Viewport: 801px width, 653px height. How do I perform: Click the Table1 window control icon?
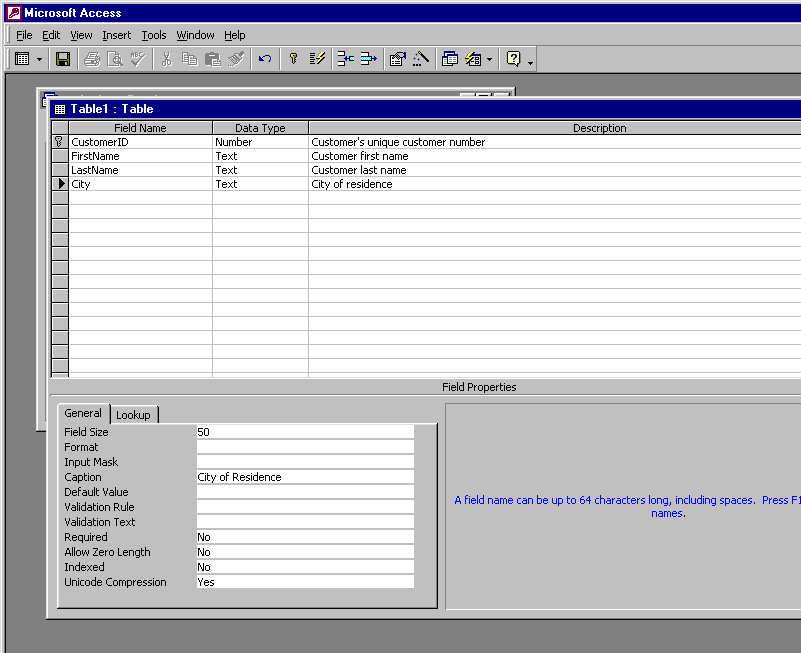60,109
